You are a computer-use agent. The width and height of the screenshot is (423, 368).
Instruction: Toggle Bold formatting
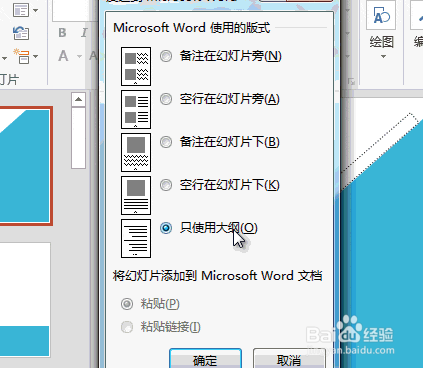pos(62,33)
